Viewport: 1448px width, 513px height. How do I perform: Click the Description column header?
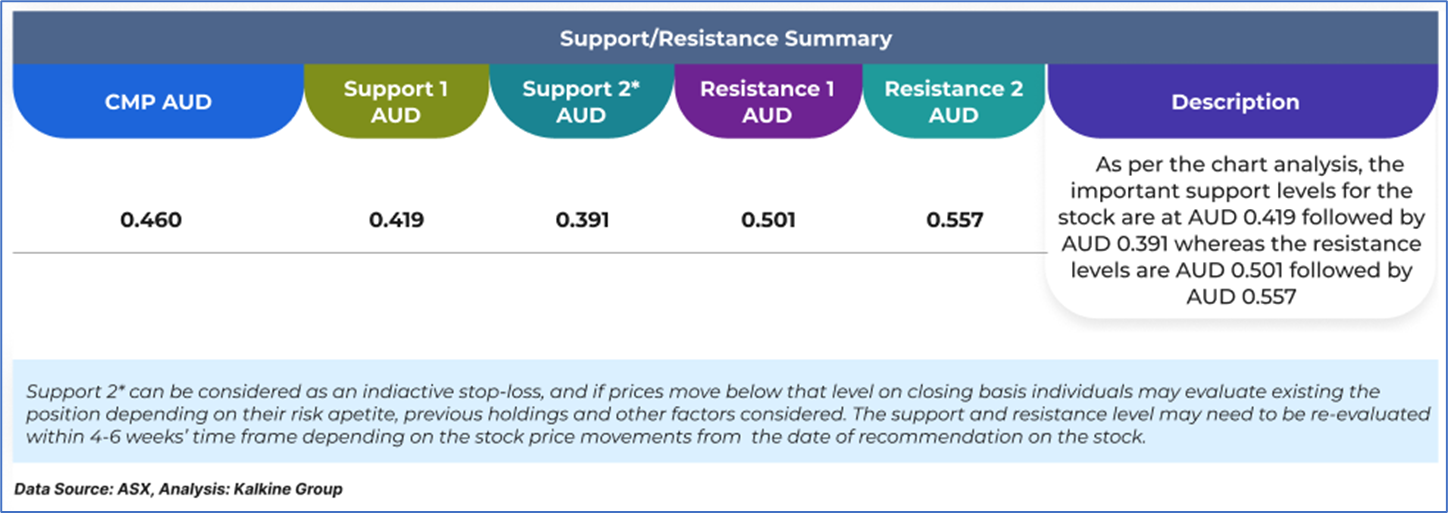pos(1235,102)
